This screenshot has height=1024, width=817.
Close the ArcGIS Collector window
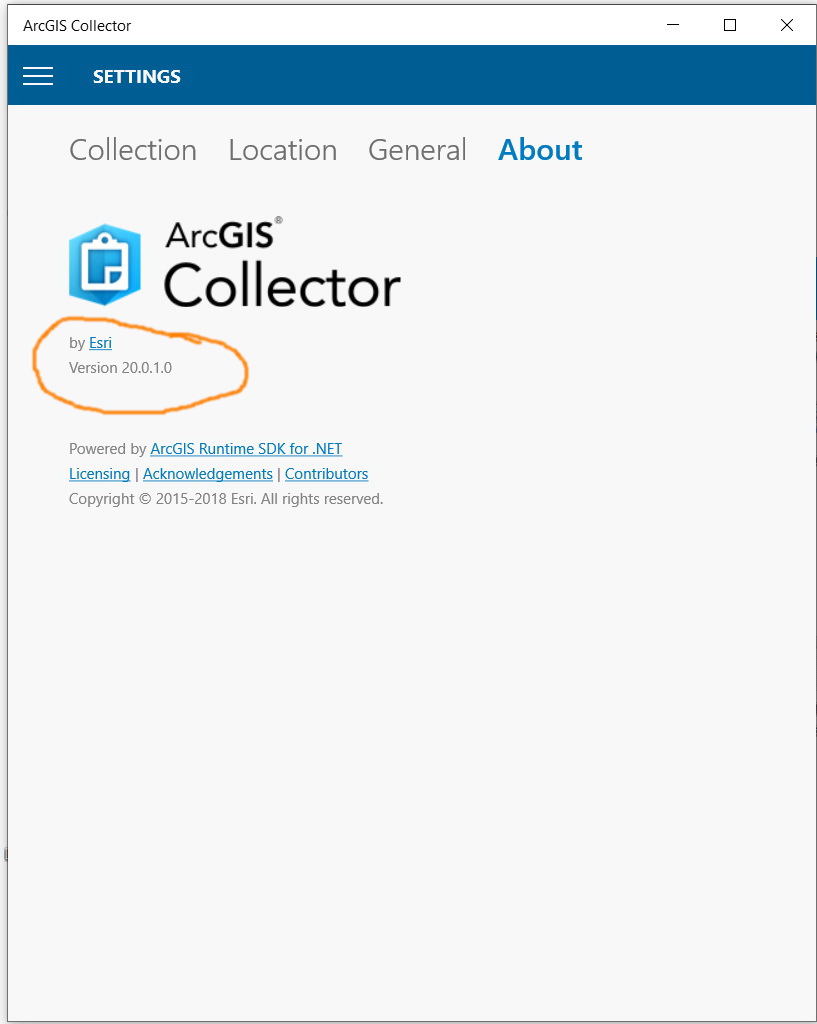pyautogui.click(x=787, y=25)
